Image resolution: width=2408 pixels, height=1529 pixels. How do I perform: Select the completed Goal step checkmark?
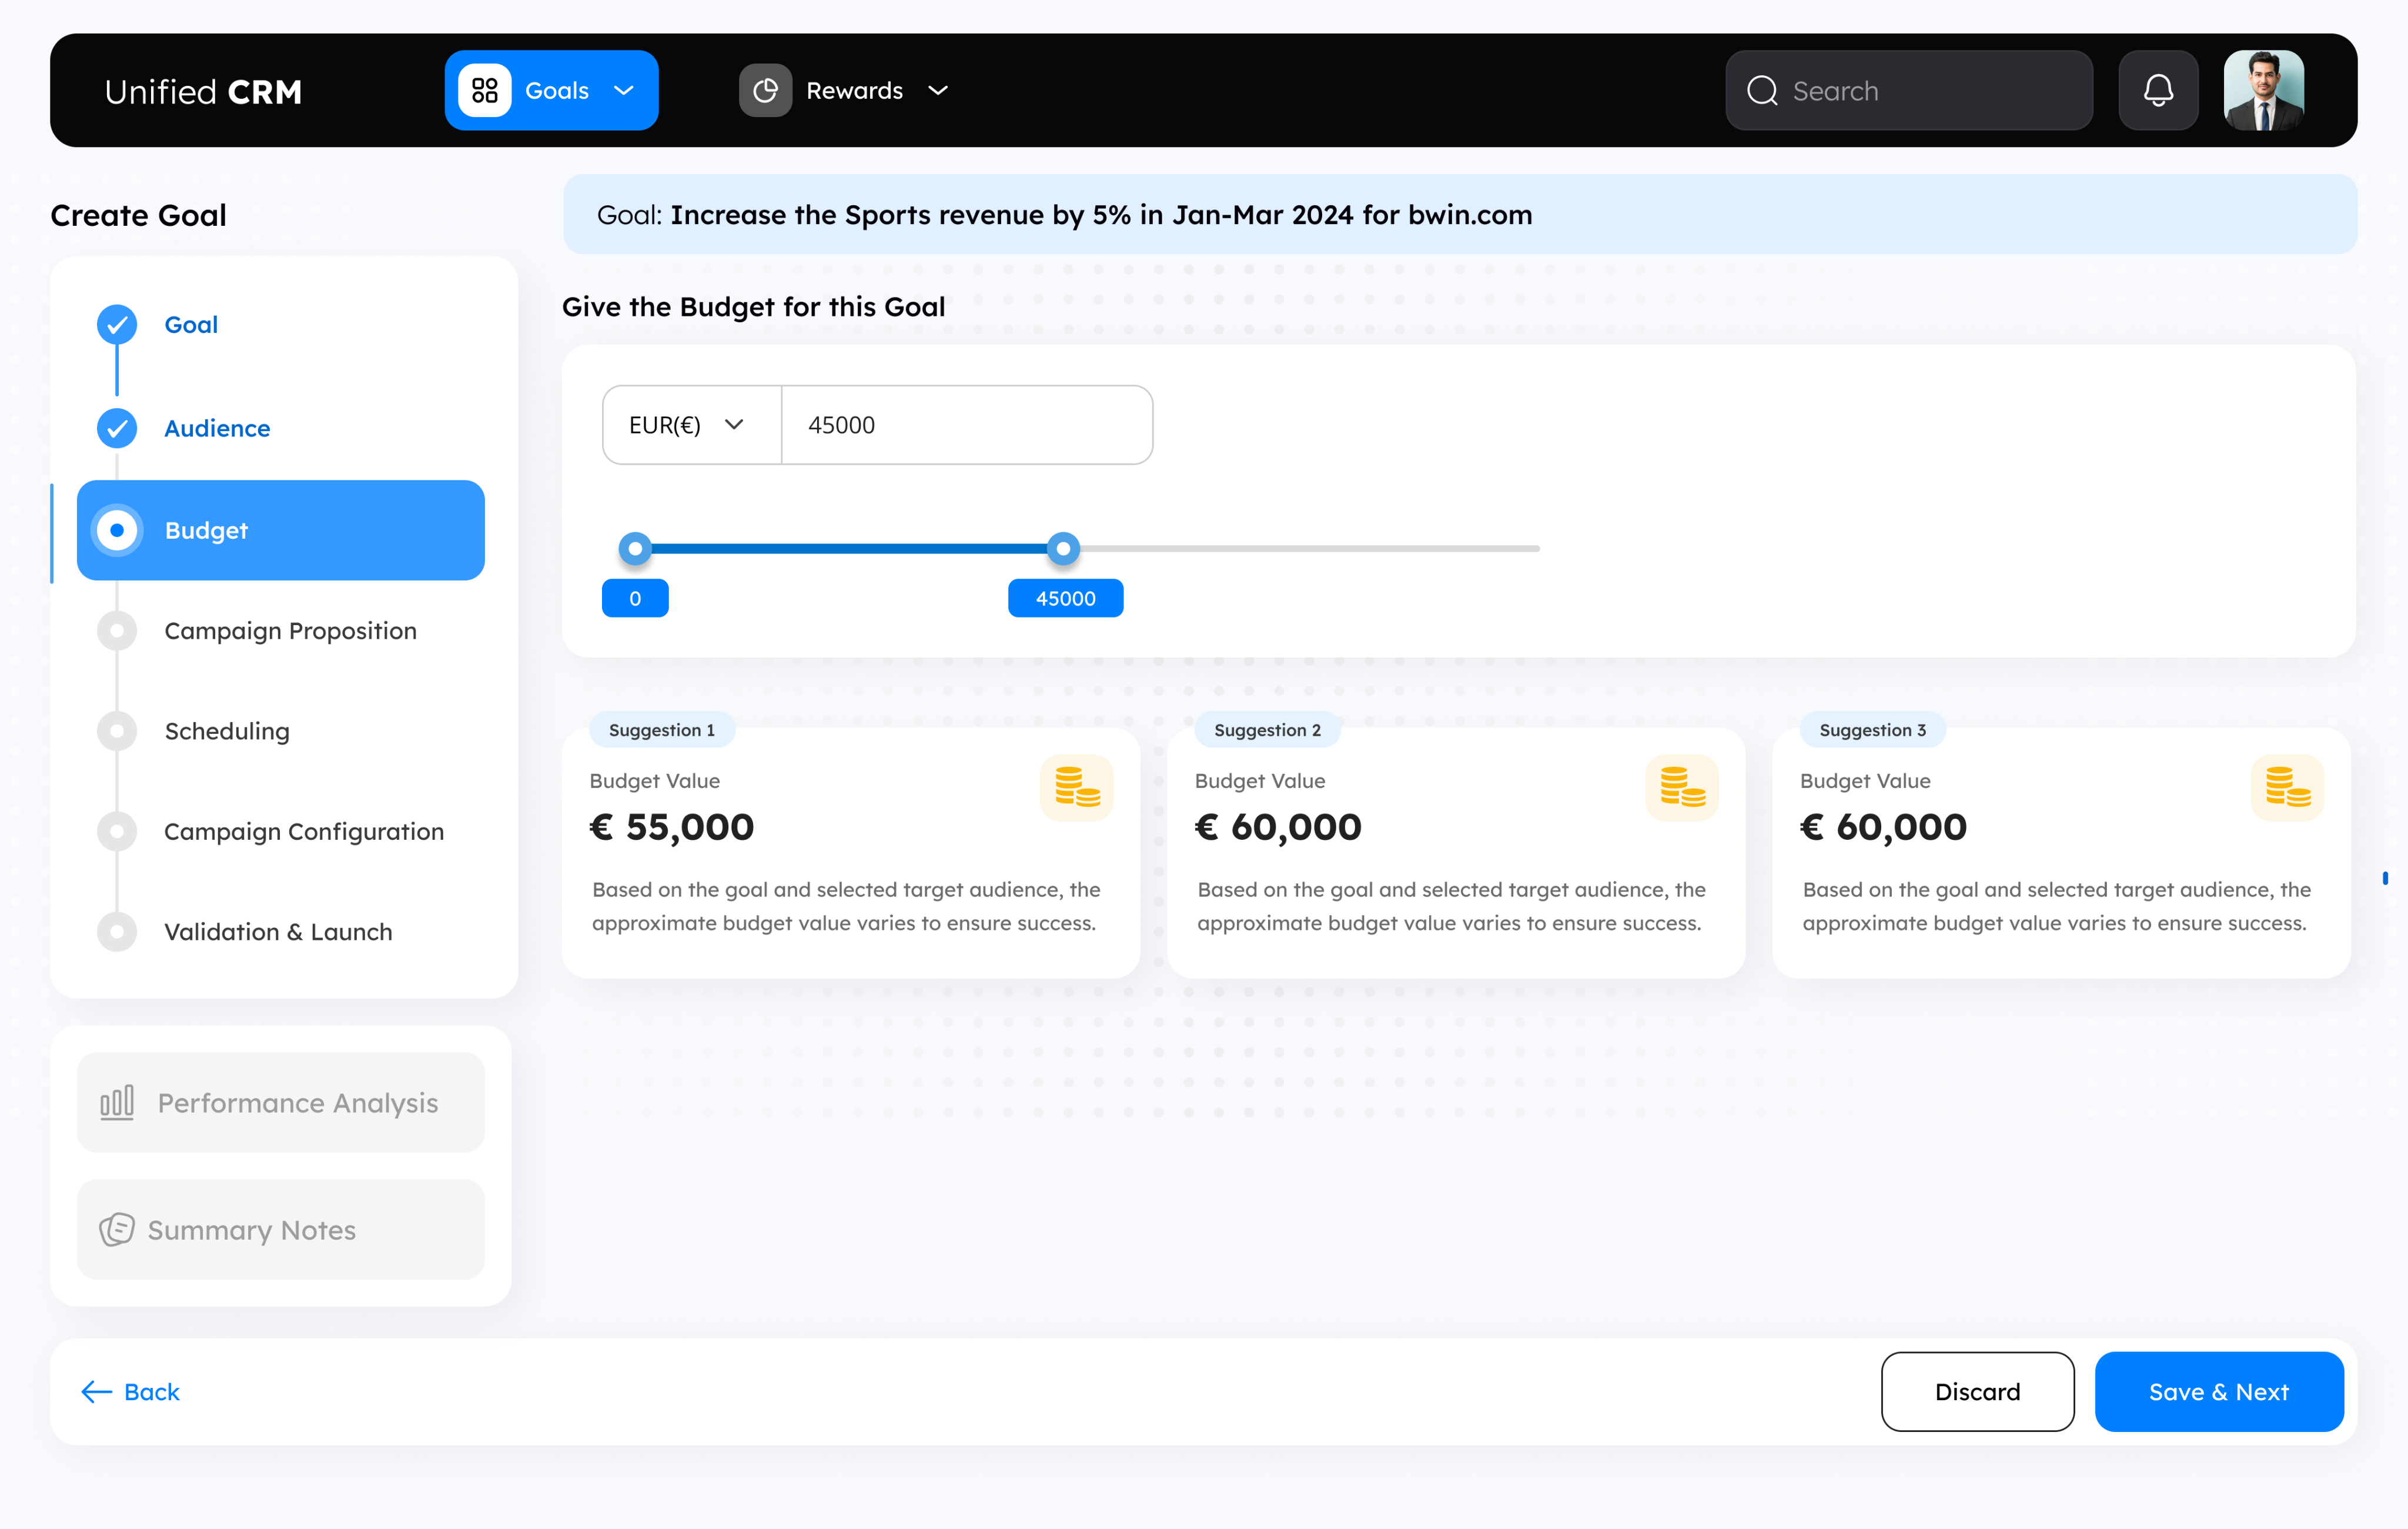[x=117, y=324]
